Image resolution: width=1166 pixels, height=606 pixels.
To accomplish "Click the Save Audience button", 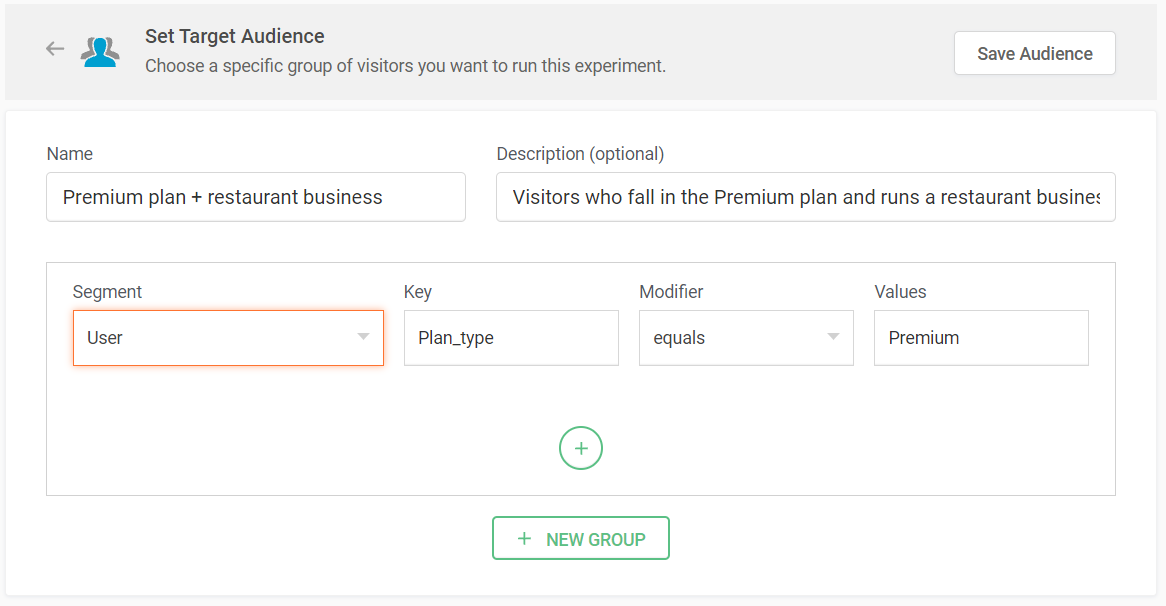I will [1034, 53].
